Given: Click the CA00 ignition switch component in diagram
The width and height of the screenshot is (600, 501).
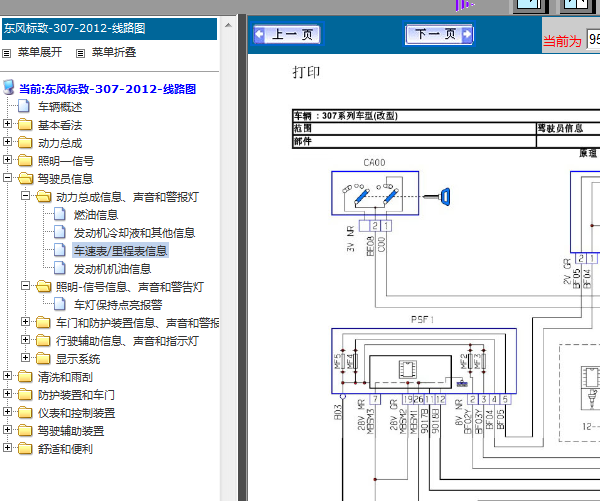Looking at the screenshot, I should point(375,193).
